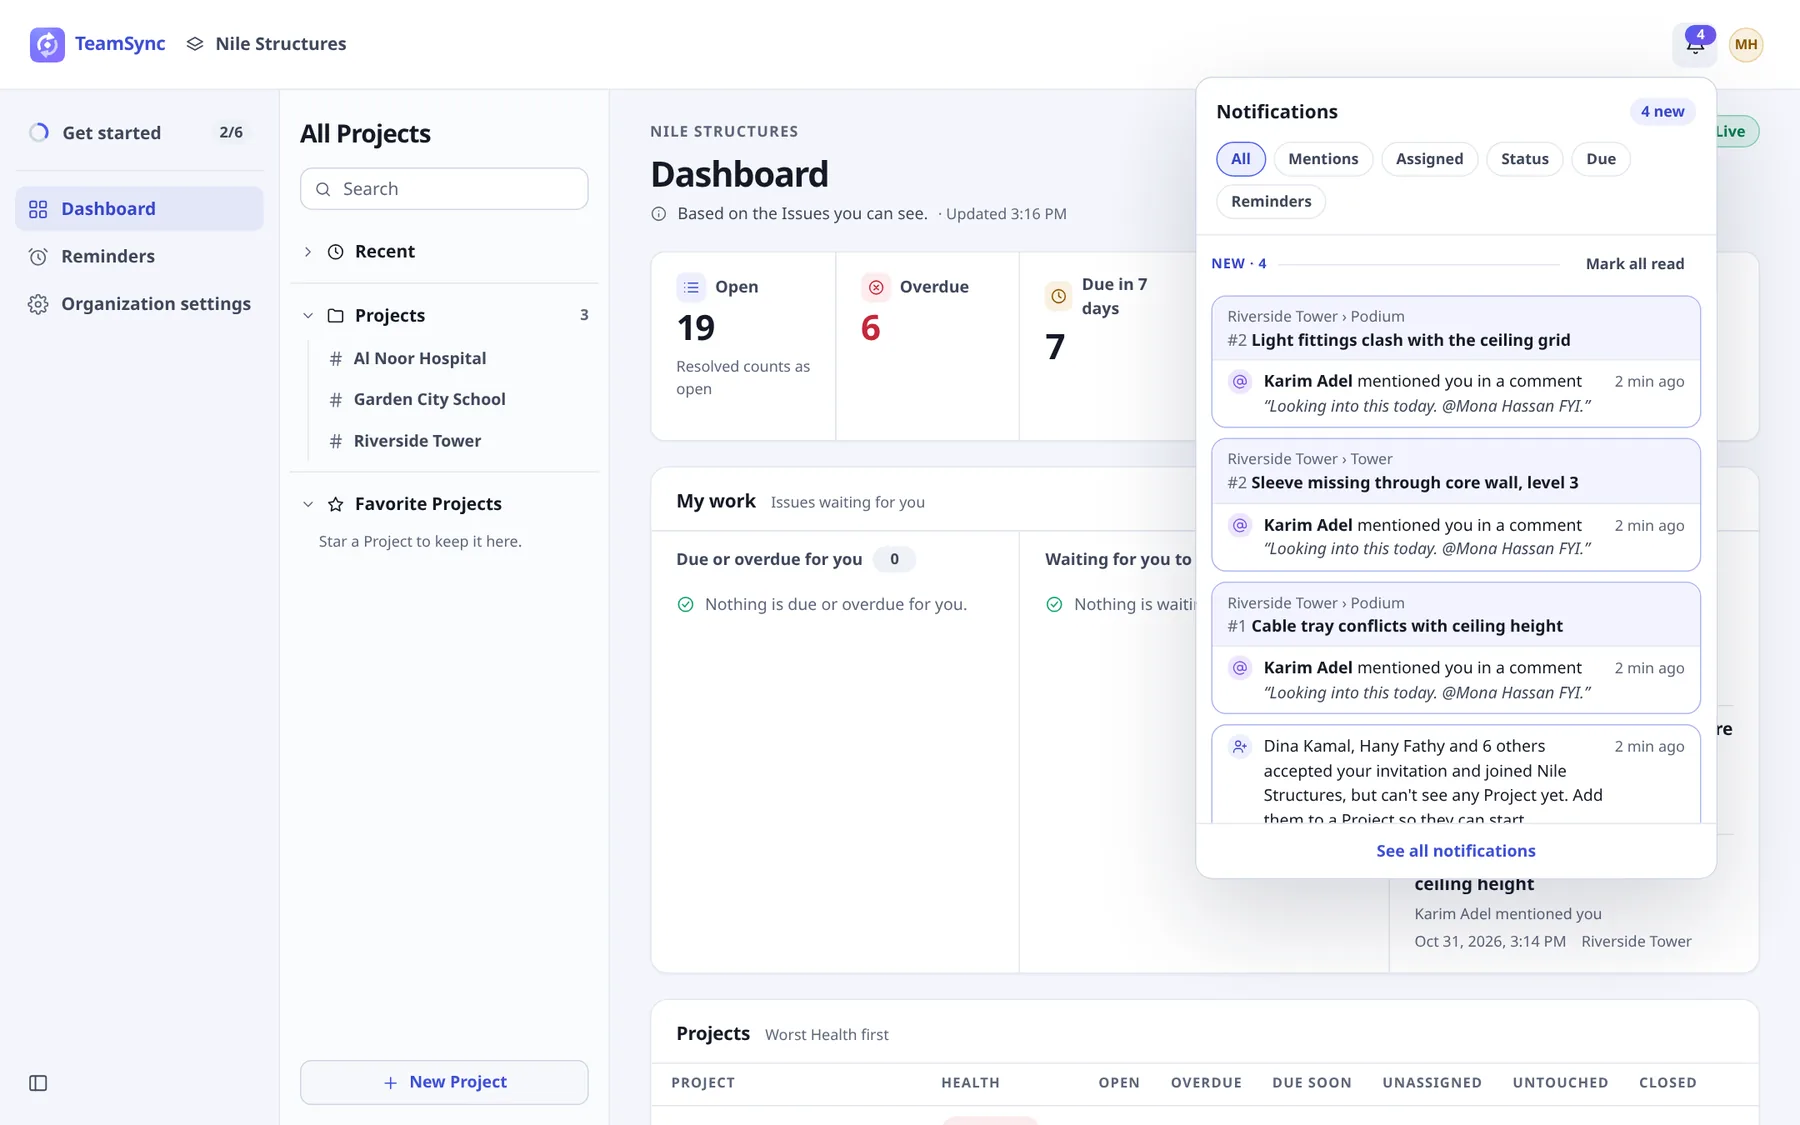Image resolution: width=1800 pixels, height=1125 pixels.
Task: Click the folder icon beside Projects
Action: click(336, 316)
